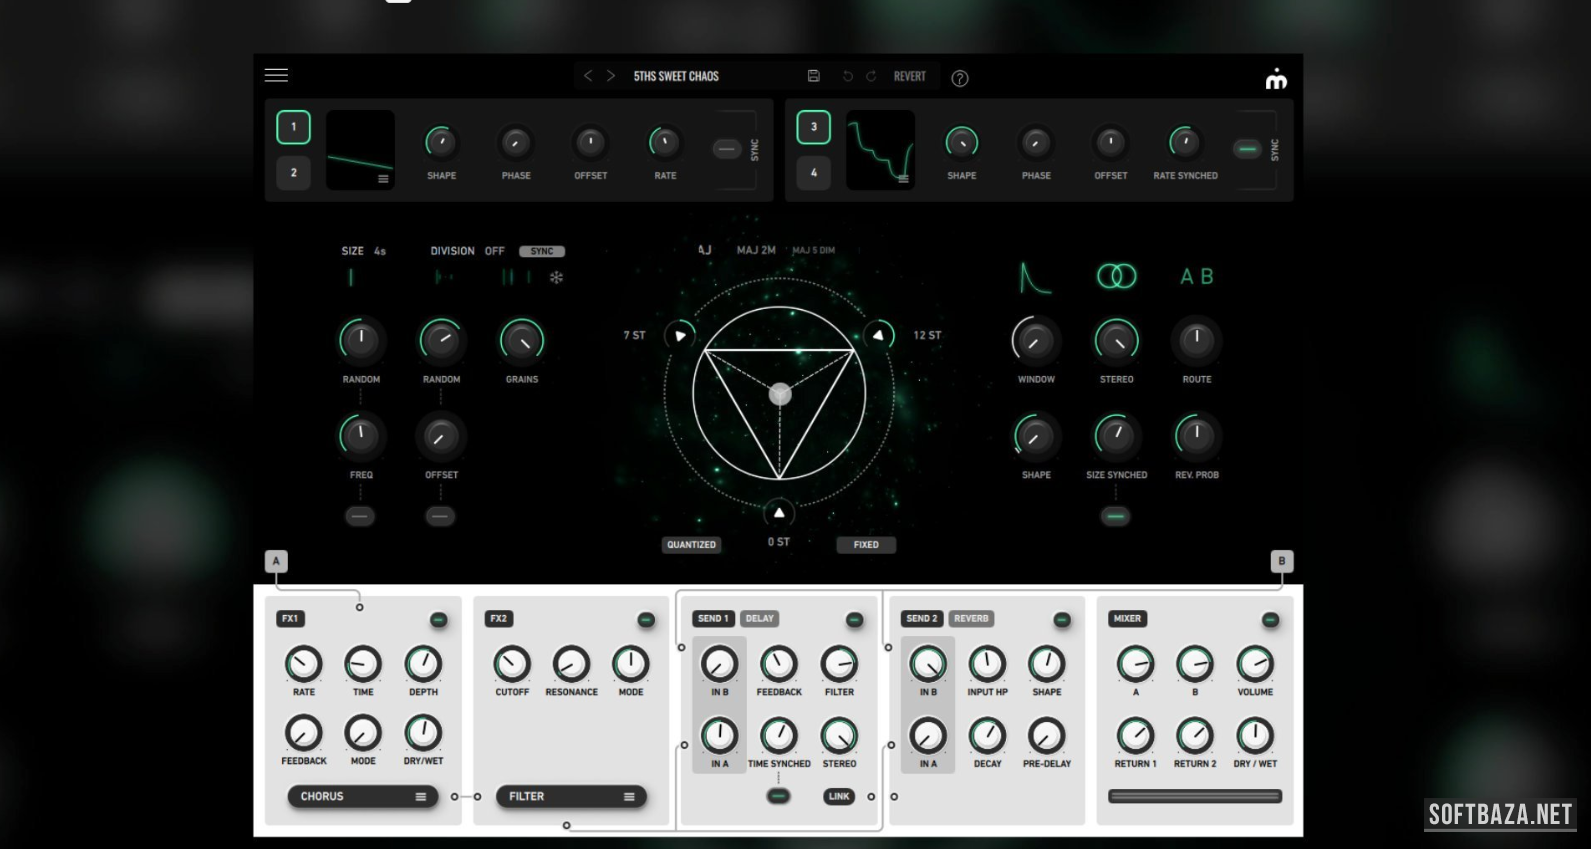The image size is (1591, 849).
Task: Switch to modulator slot 2
Action: pos(293,173)
